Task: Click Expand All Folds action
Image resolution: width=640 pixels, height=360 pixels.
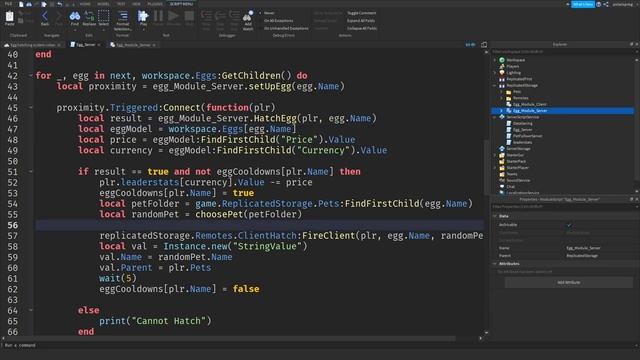Action: (x=361, y=20)
